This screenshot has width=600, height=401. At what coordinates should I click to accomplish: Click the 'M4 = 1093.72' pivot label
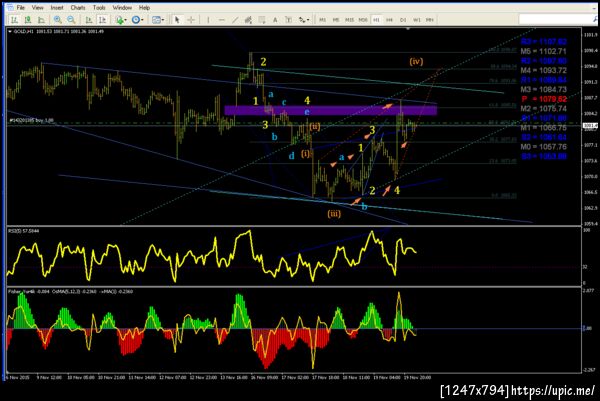pyautogui.click(x=543, y=70)
